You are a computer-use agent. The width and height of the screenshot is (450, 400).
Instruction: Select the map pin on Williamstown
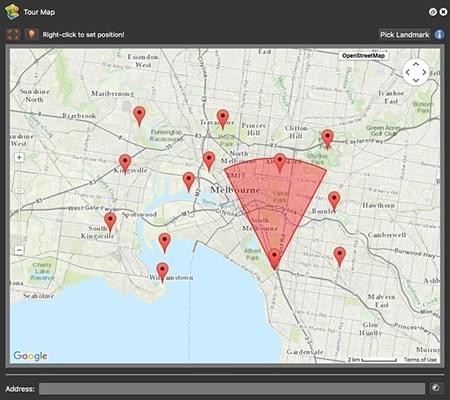(162, 273)
